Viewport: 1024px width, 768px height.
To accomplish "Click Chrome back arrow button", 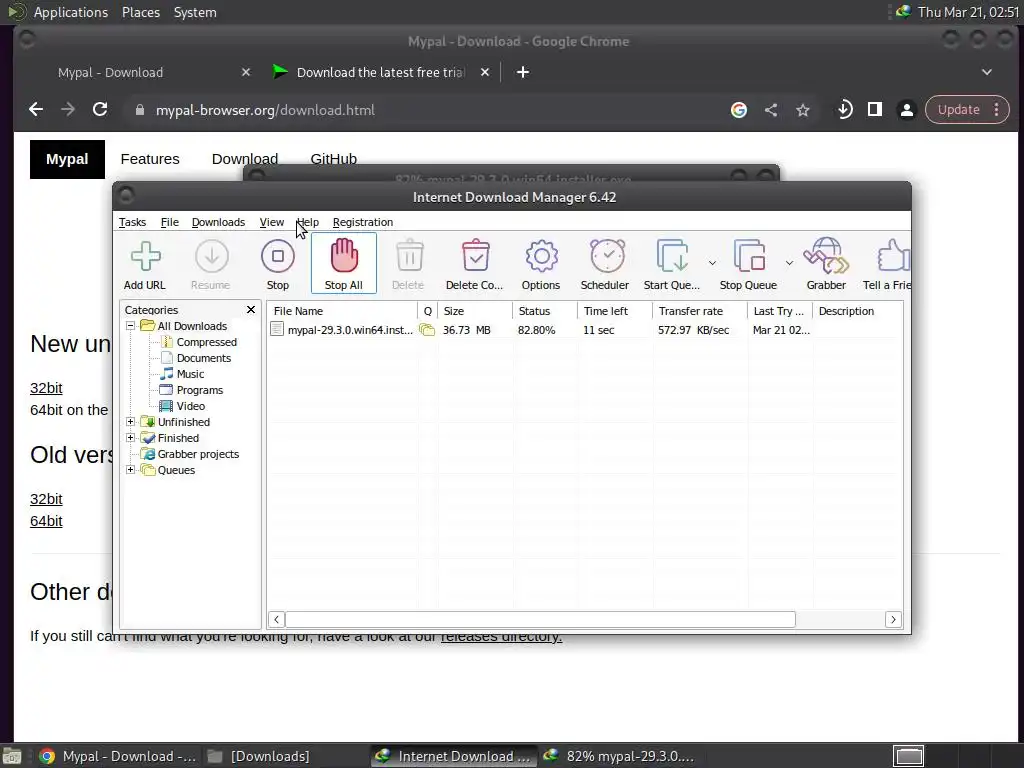I will 36,110.
